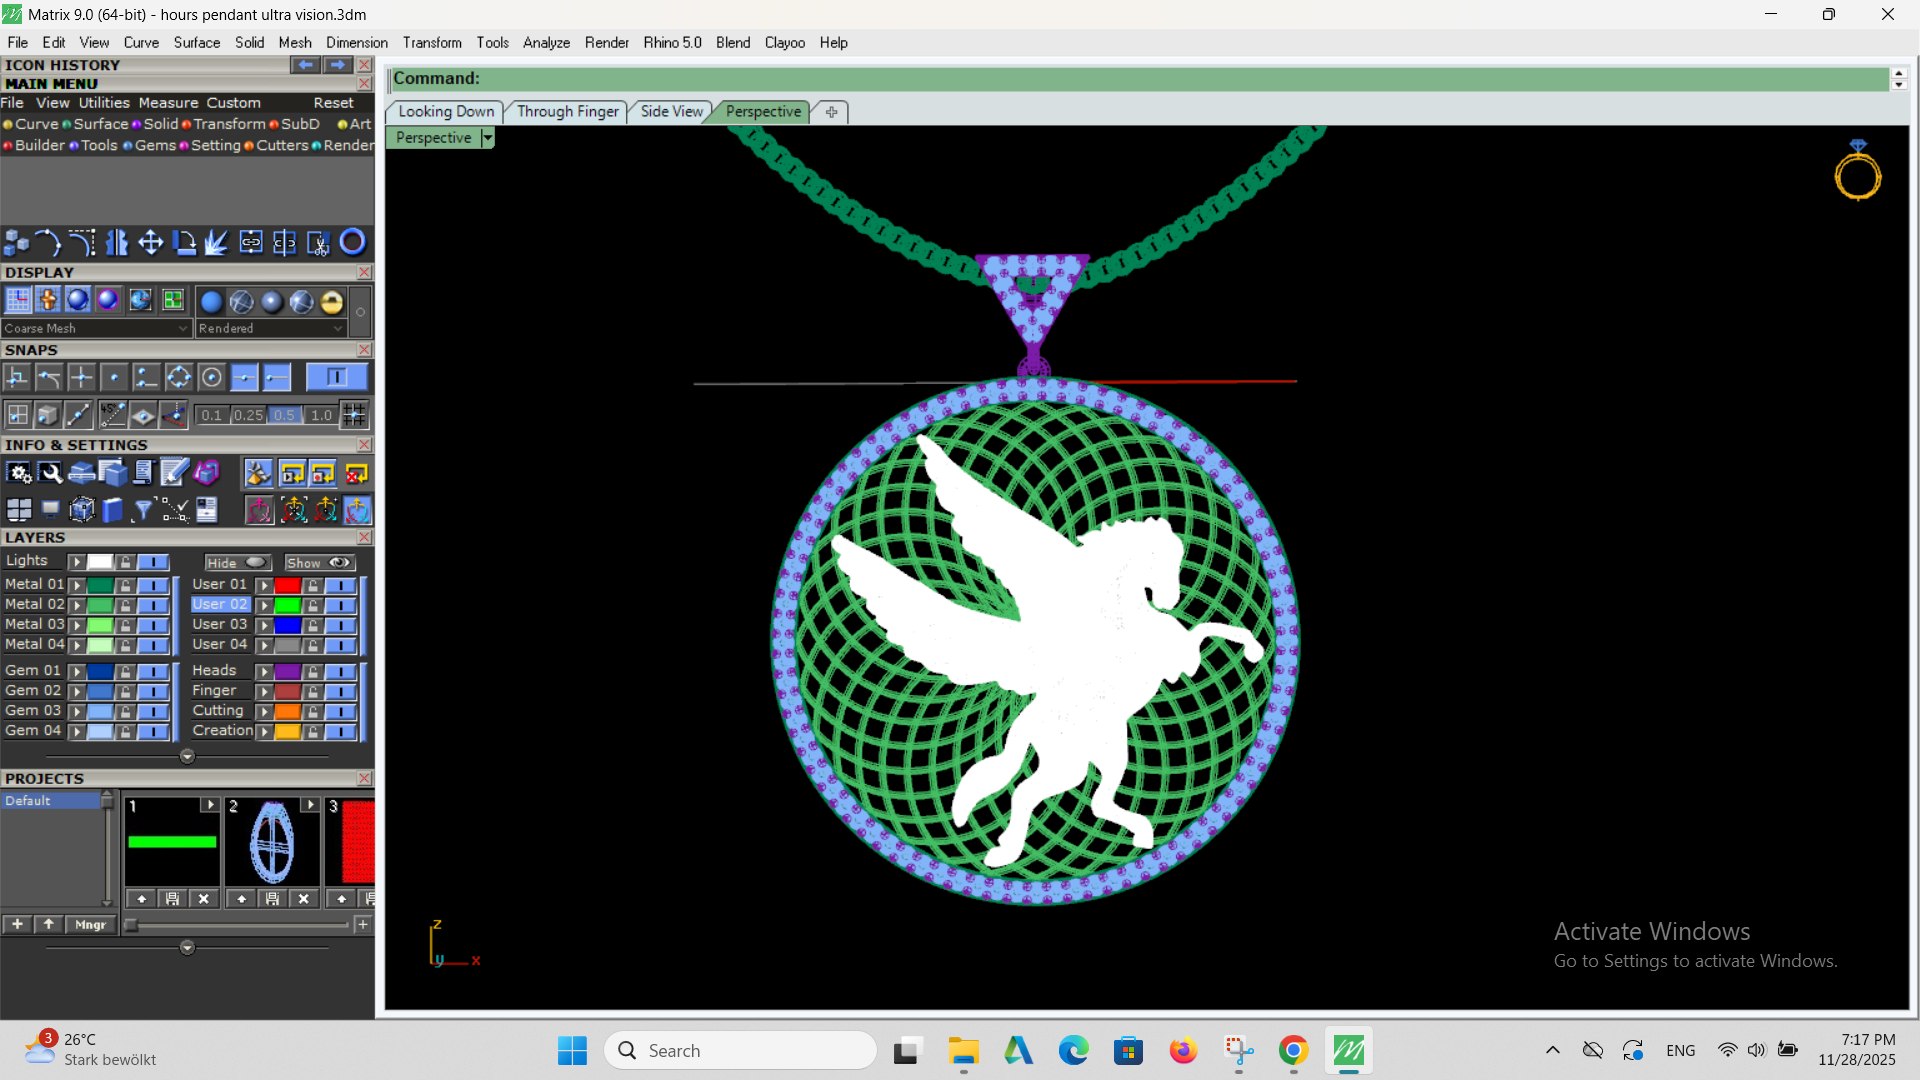The height and width of the screenshot is (1080, 1920).
Task: Click the blue torus ring tool icon
Action: pyautogui.click(x=352, y=243)
